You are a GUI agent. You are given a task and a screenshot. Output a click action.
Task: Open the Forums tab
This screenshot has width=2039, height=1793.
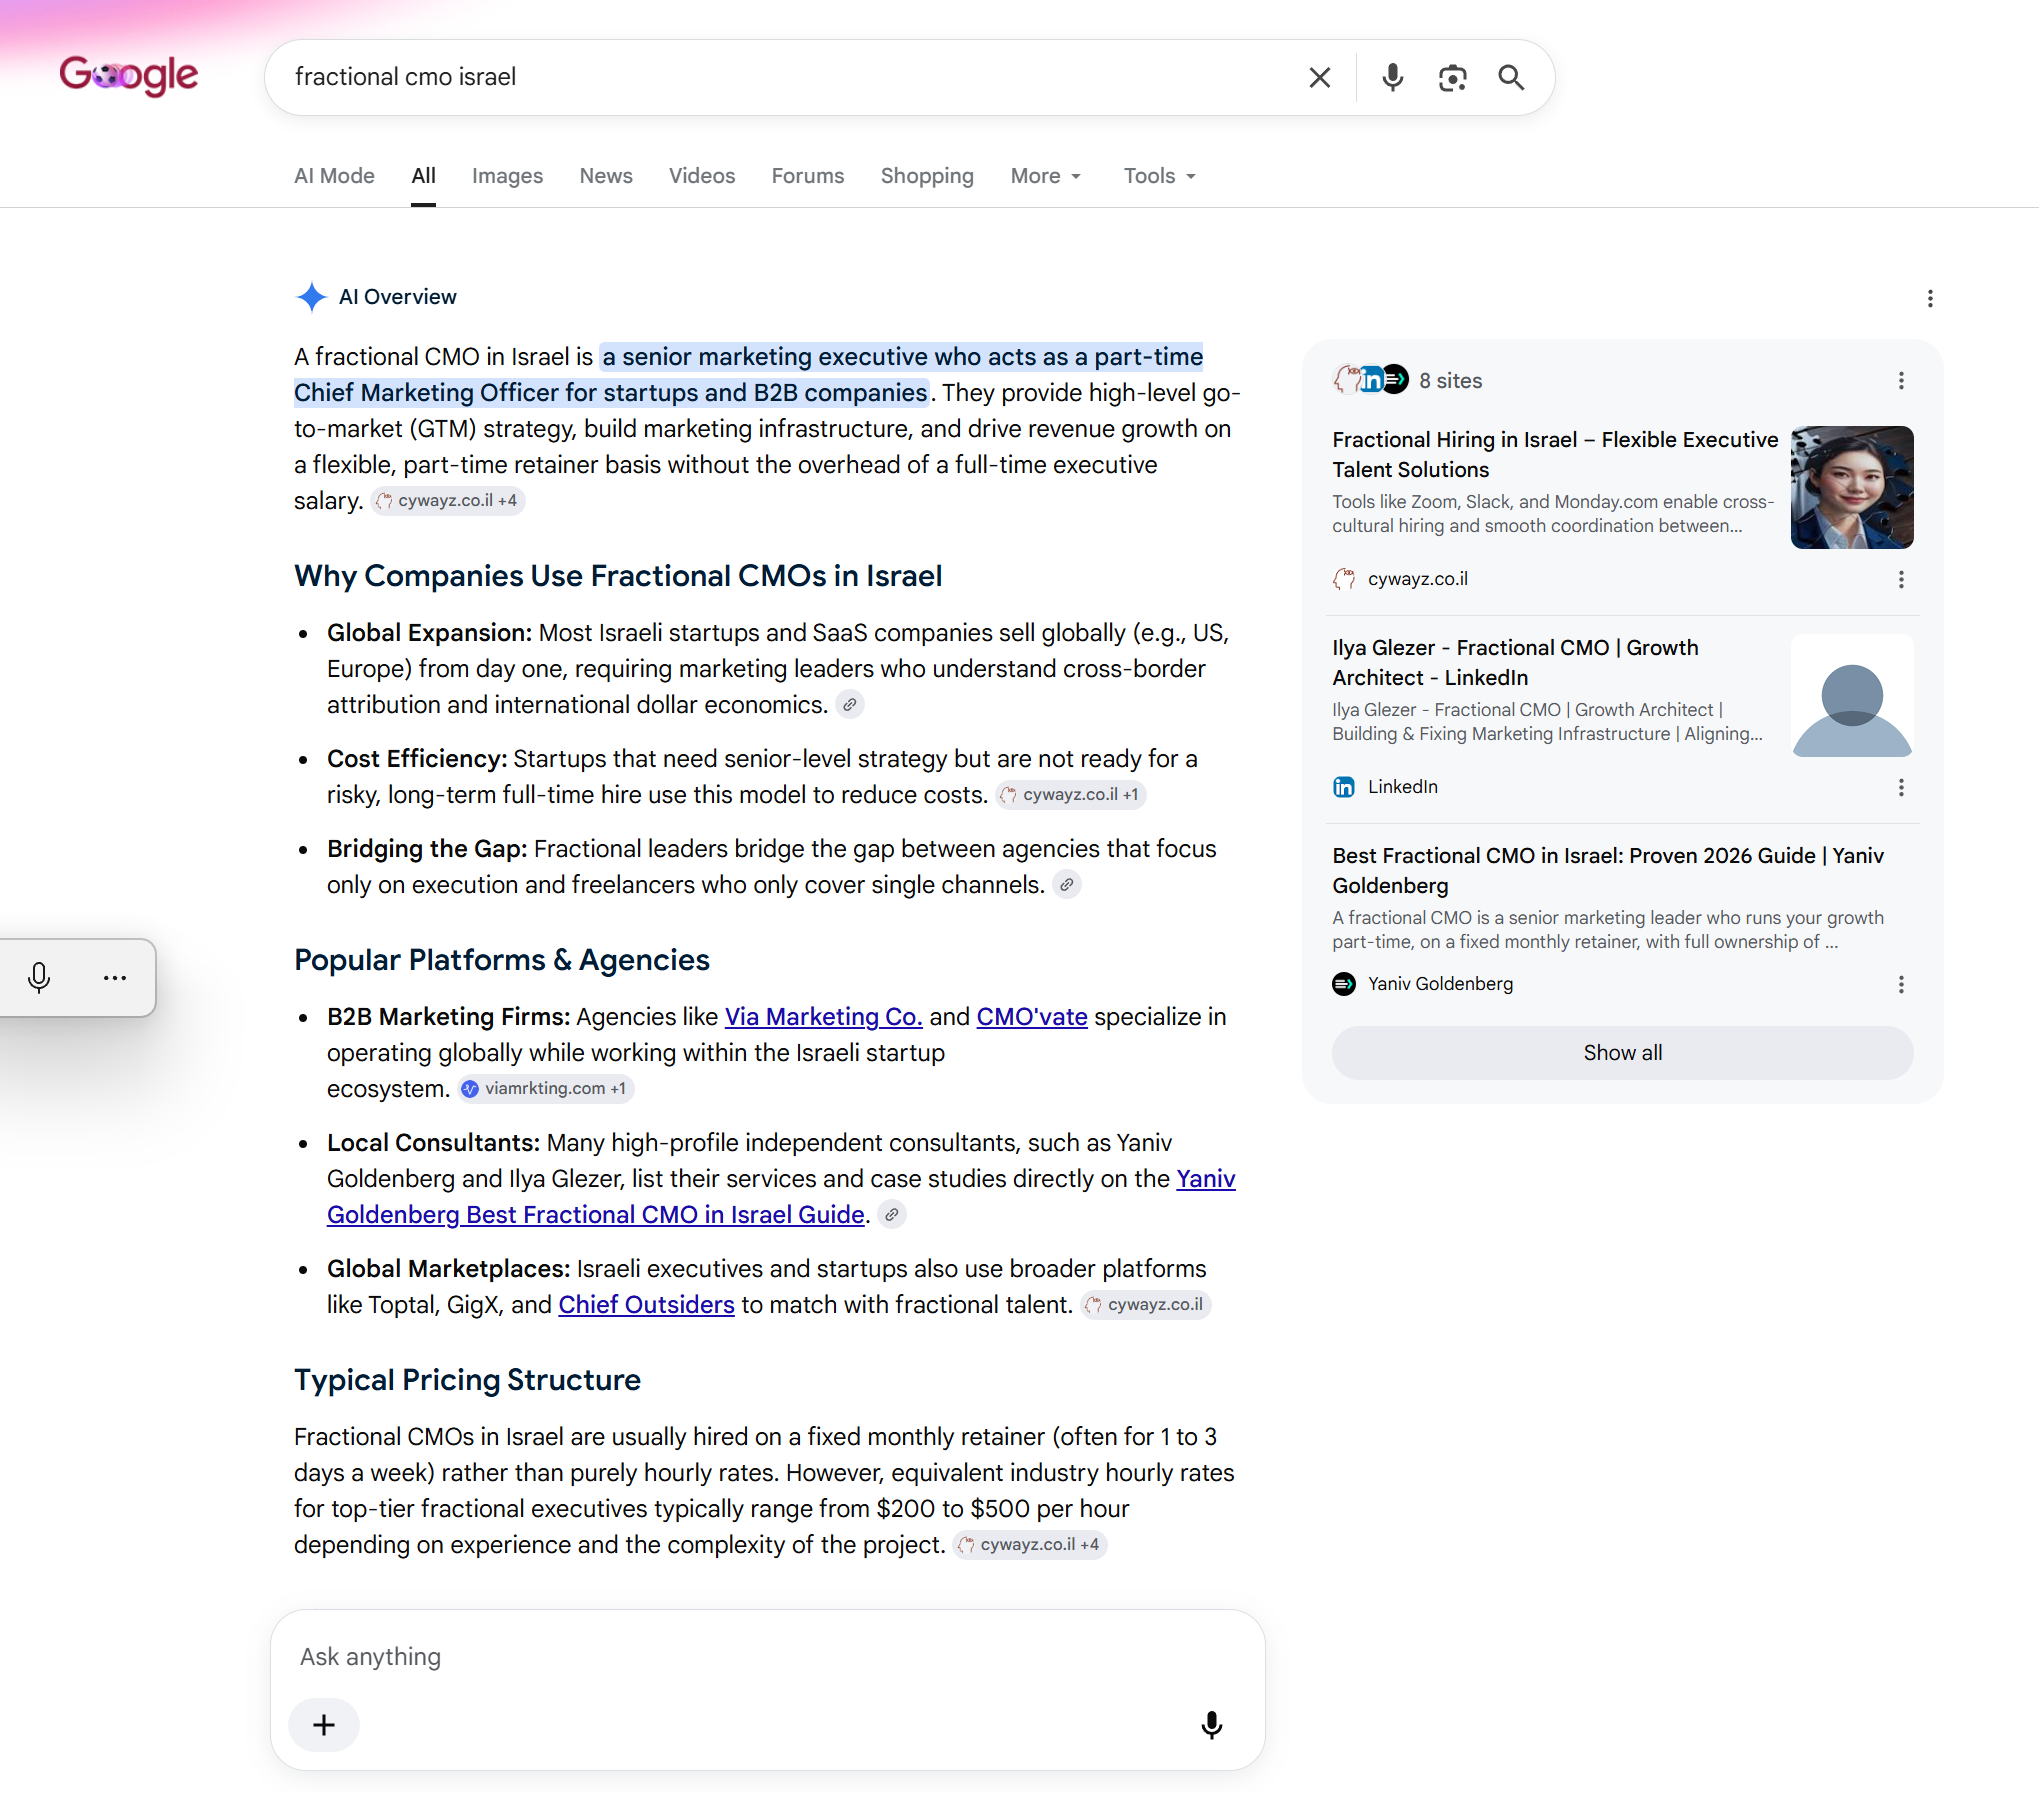(808, 176)
